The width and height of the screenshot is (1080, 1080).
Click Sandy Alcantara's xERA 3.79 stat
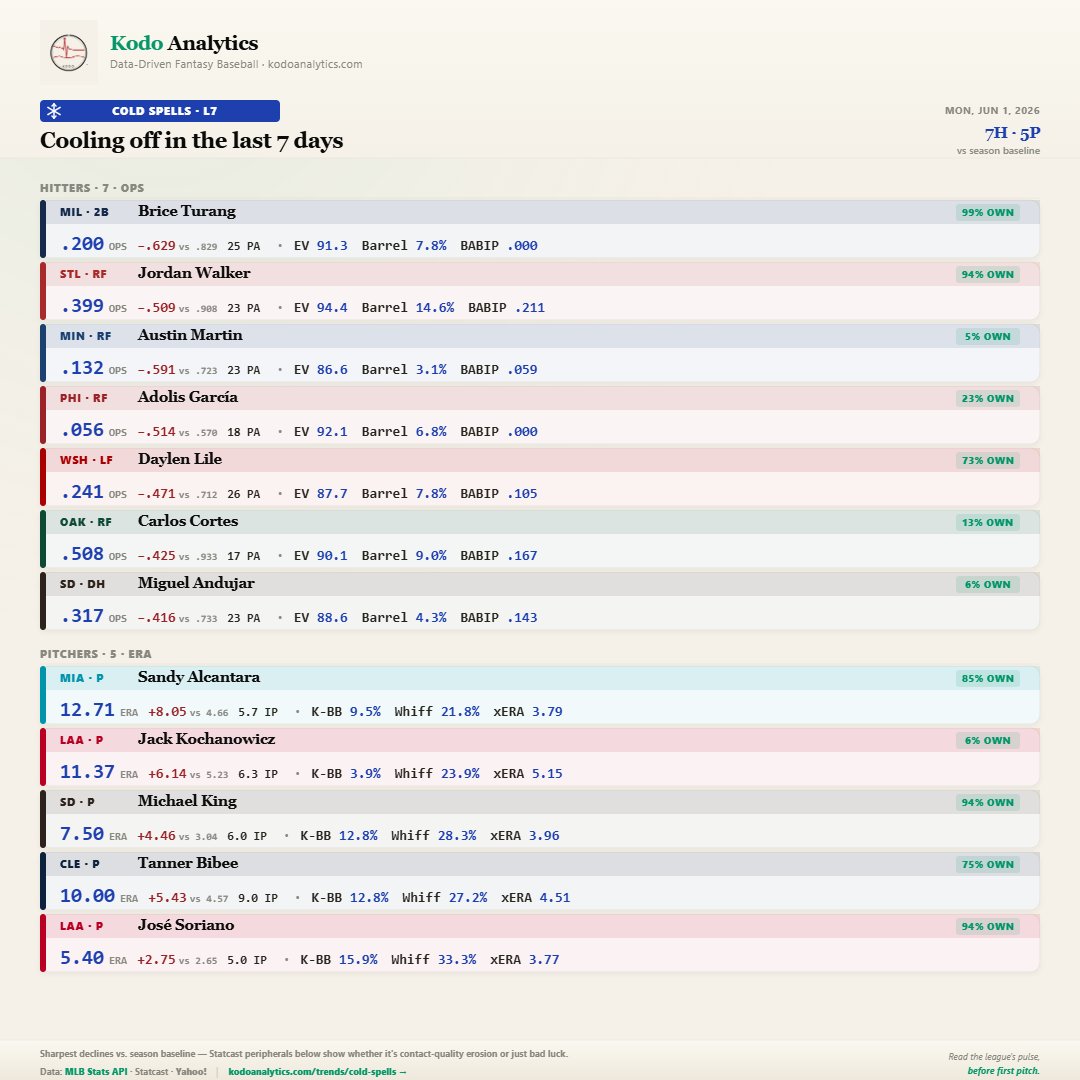pos(528,711)
